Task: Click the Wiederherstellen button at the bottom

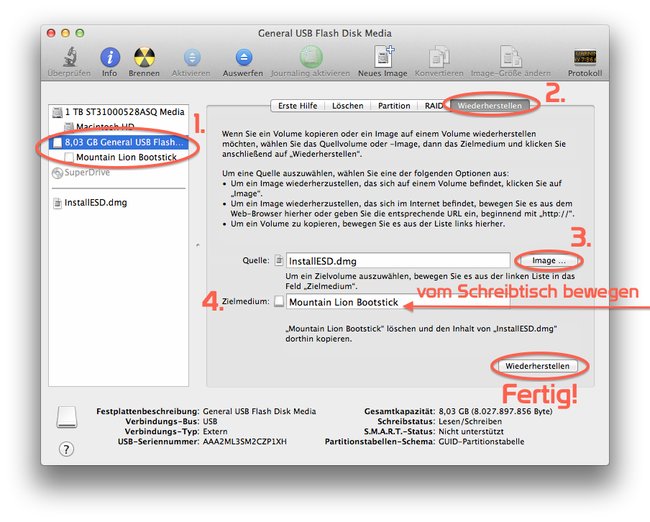Action: 537,366
